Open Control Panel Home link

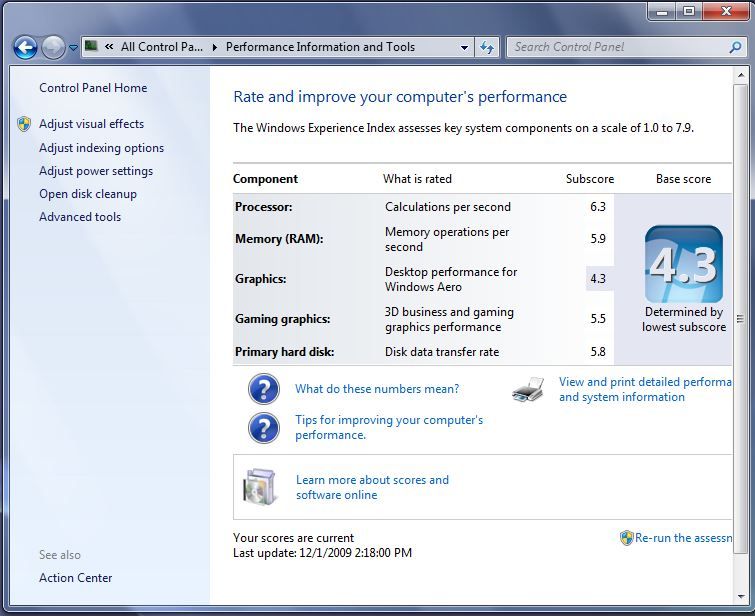93,88
